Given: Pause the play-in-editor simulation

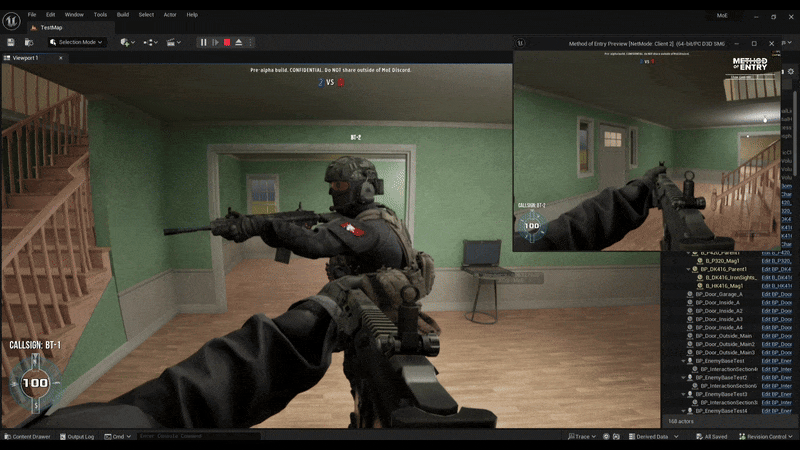Looking at the screenshot, I should [204, 42].
